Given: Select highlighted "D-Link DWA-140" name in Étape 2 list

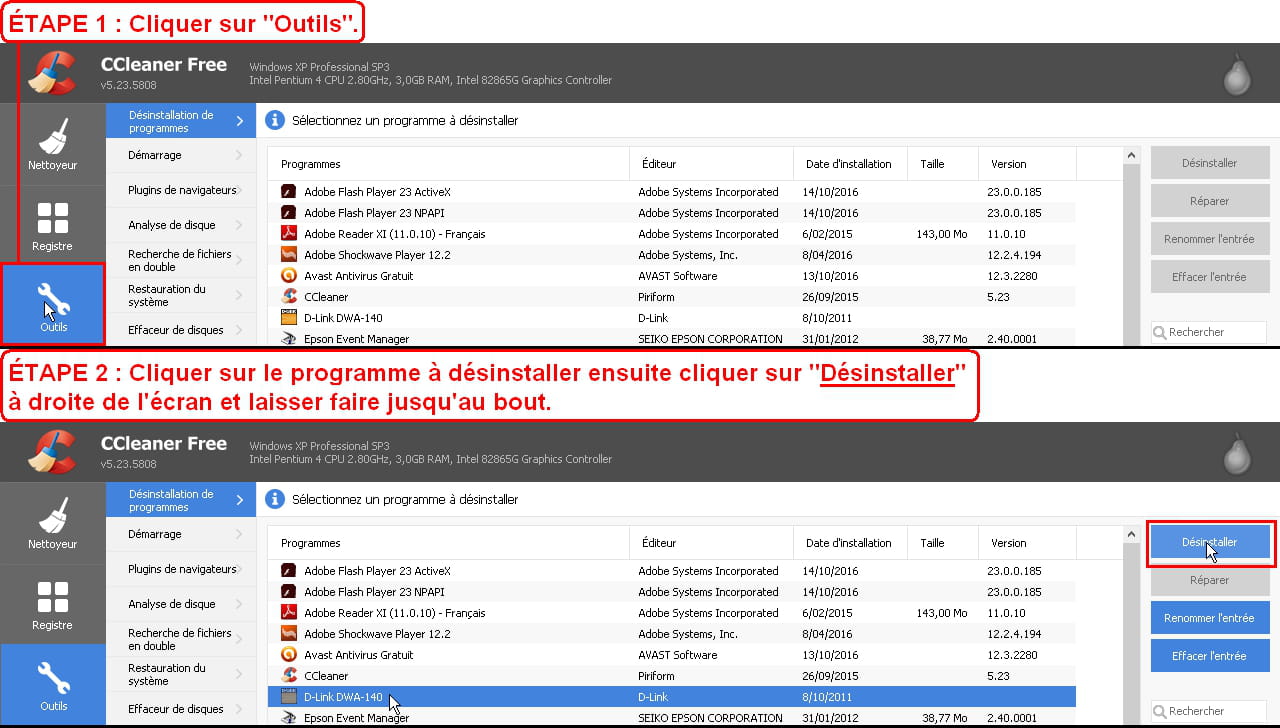Looking at the screenshot, I should [343, 697].
